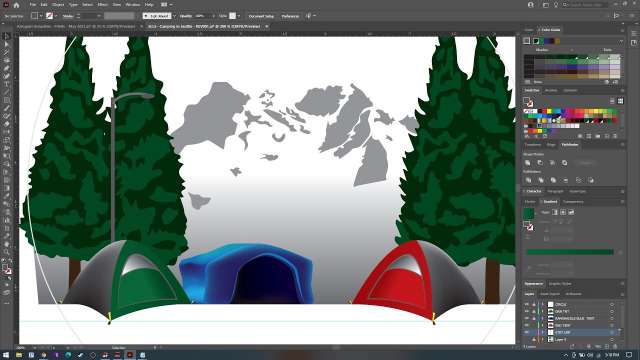Click Delete Selection trash icon in Layers
Viewport: 640px width, 360px height.
click(x=615, y=347)
